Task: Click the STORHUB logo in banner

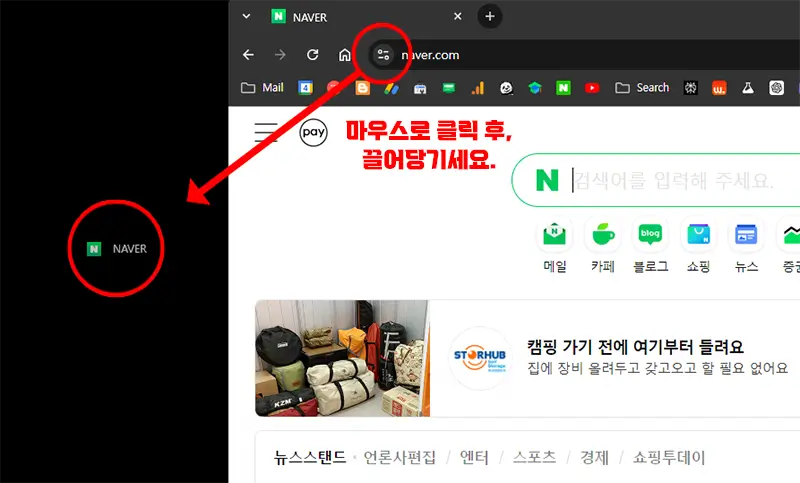Action: [x=480, y=358]
